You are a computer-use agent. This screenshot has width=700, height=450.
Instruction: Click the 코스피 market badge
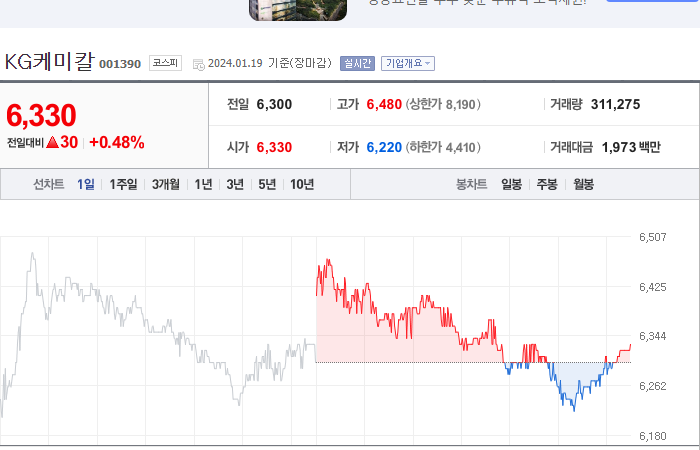click(165, 63)
